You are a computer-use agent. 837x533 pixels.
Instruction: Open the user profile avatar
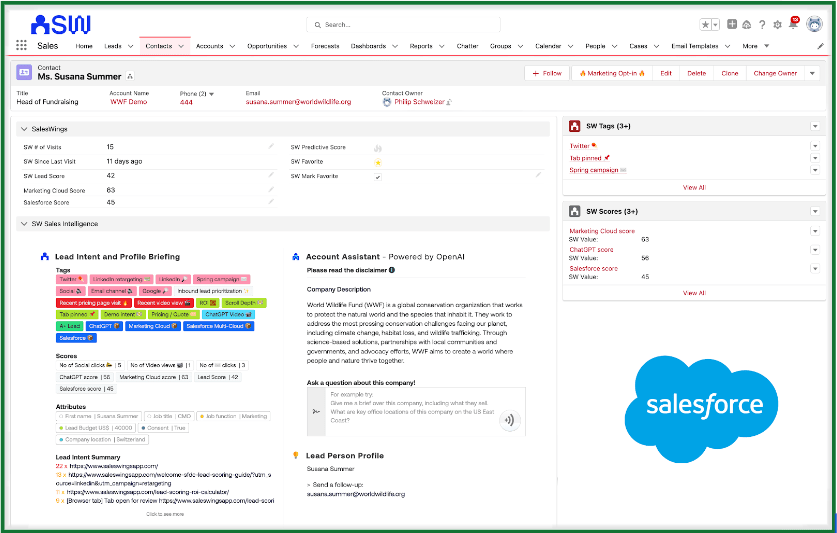814,24
